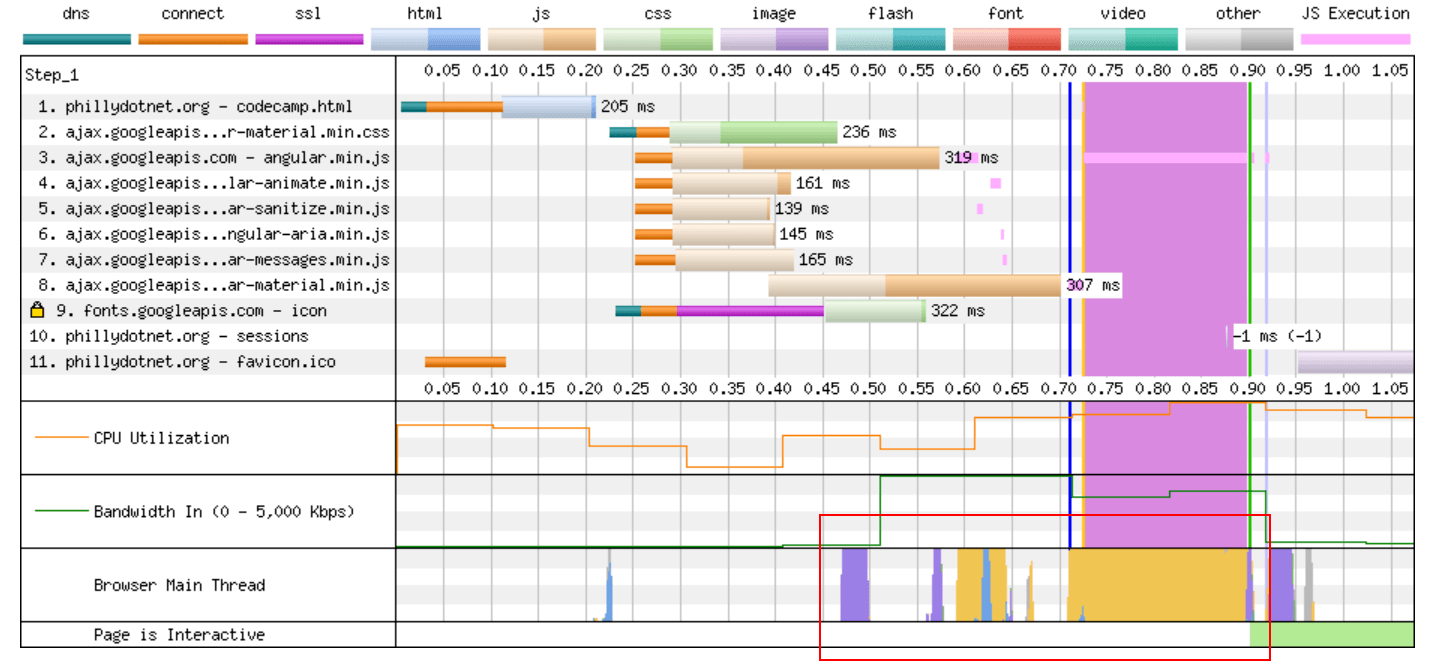Click the js legend icon
The width and height of the screenshot is (1439, 663).
541,36
